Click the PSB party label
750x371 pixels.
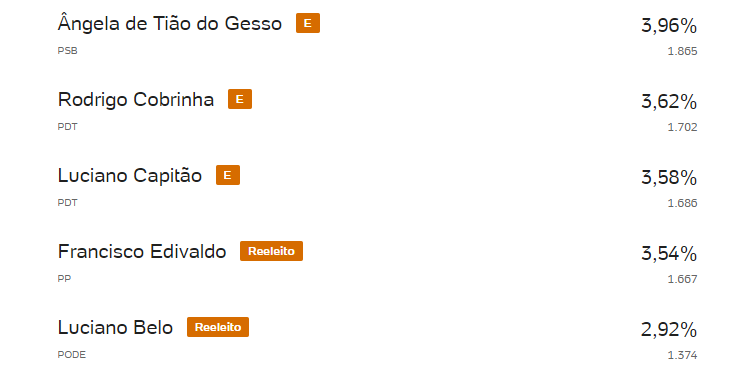pos(67,51)
